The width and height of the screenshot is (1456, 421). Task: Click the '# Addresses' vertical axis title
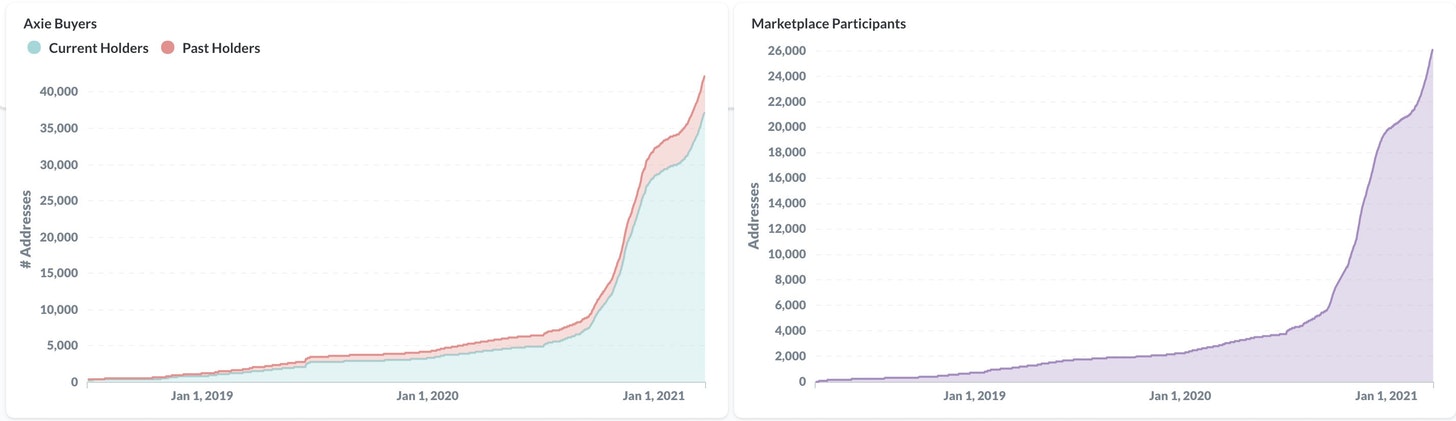(x=26, y=229)
